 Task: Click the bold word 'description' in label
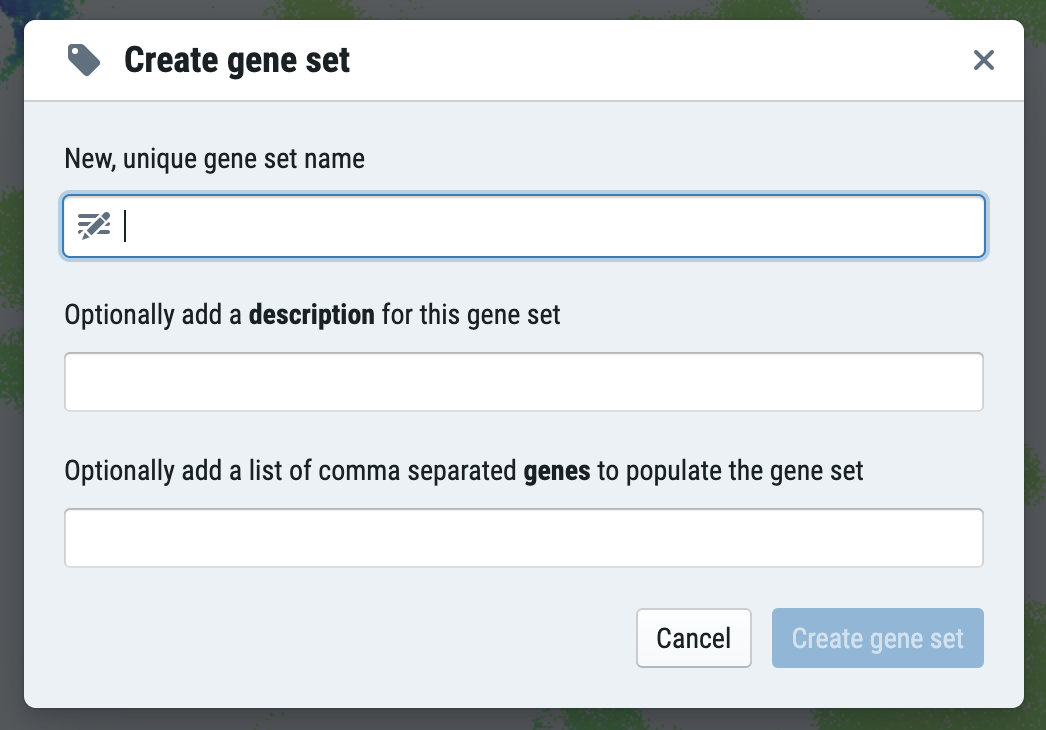[x=312, y=314]
